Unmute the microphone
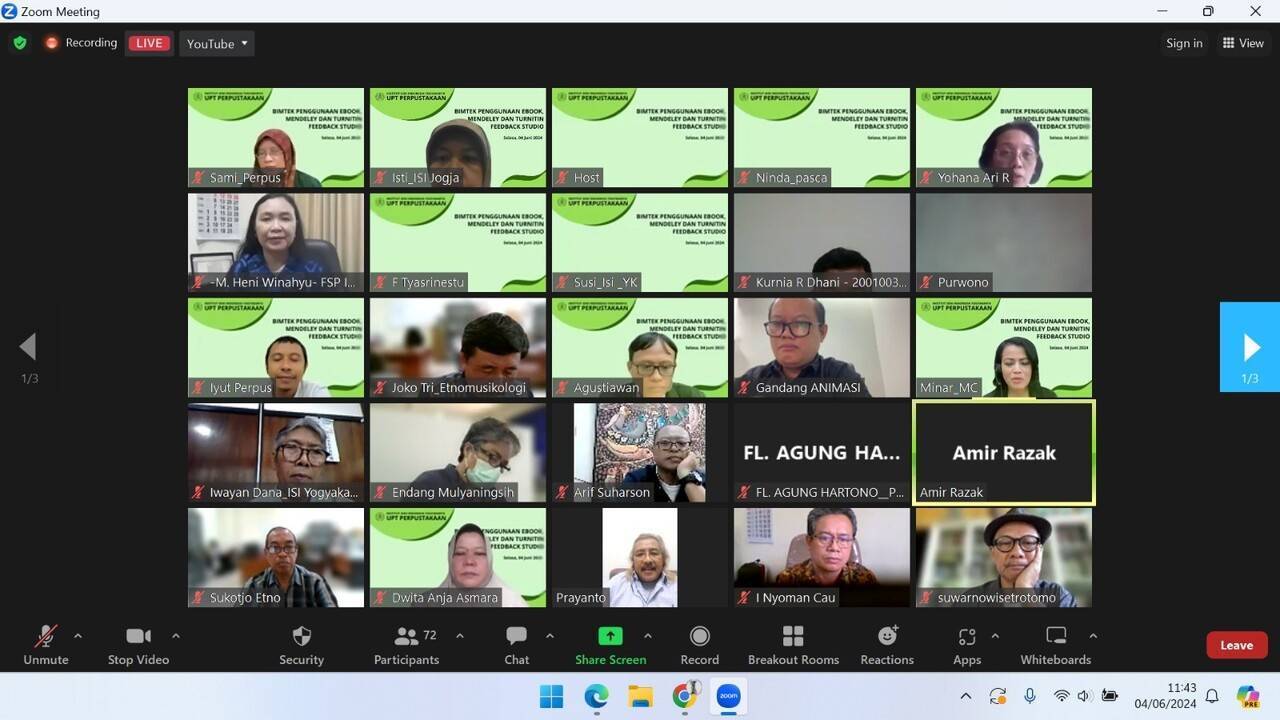Screen dimensions: 1280x720 coord(46,645)
